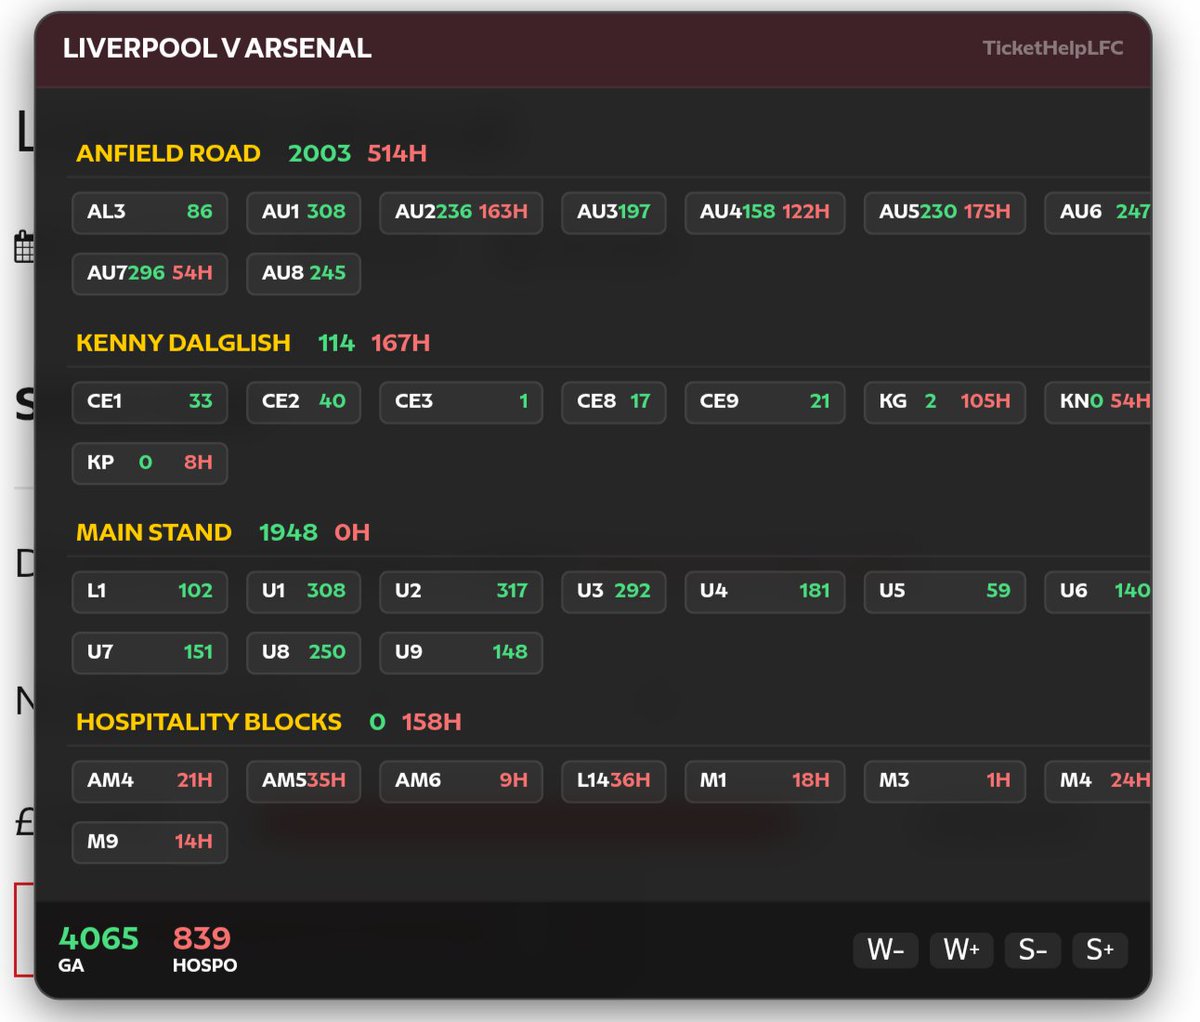The height and width of the screenshot is (1022, 1200).
Task: Select block U5 with 59 tickets
Action: (945, 591)
